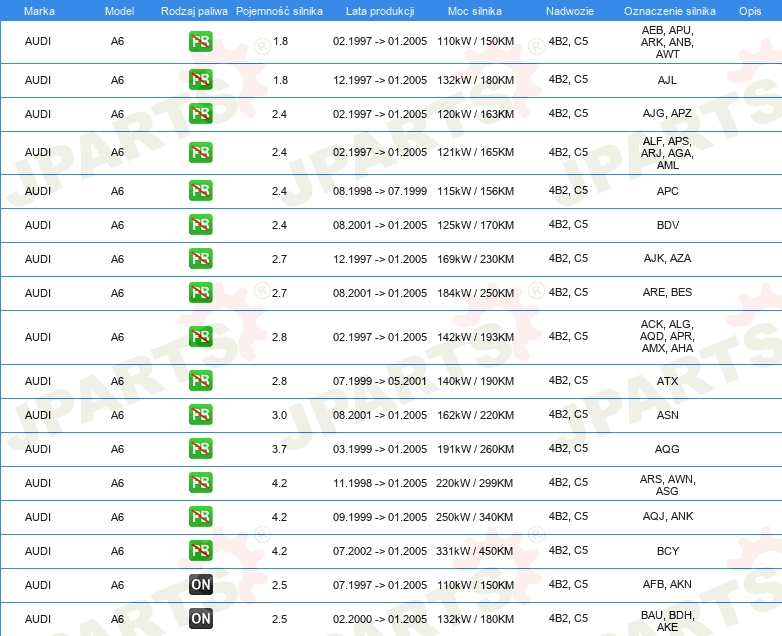Click power value 331kW / 450KM

coord(474,551)
